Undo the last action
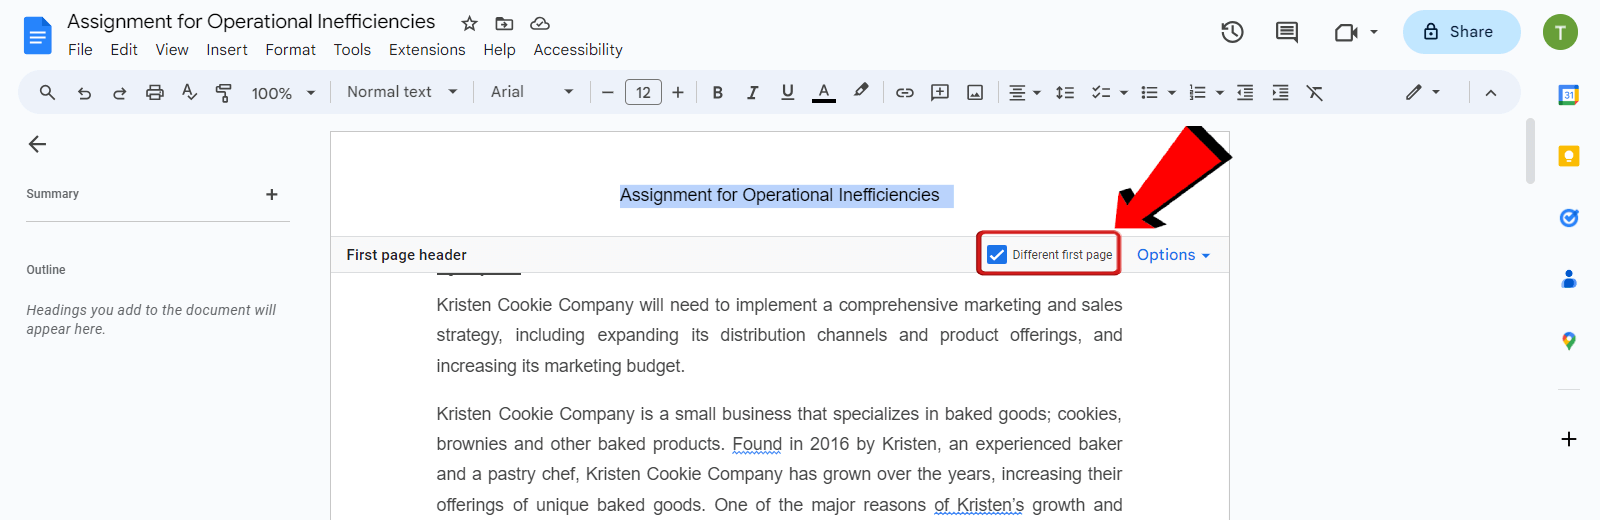The height and width of the screenshot is (520, 1600). click(x=84, y=92)
